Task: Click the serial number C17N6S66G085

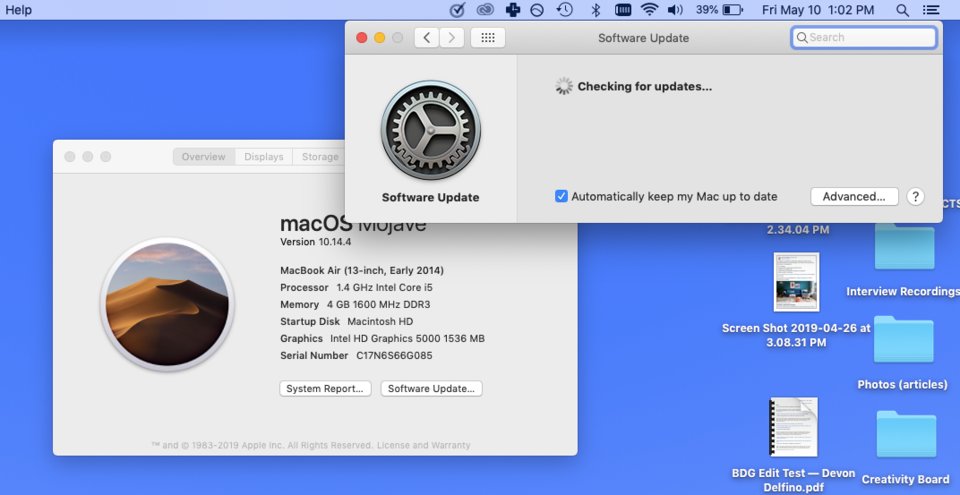Action: (x=394, y=355)
